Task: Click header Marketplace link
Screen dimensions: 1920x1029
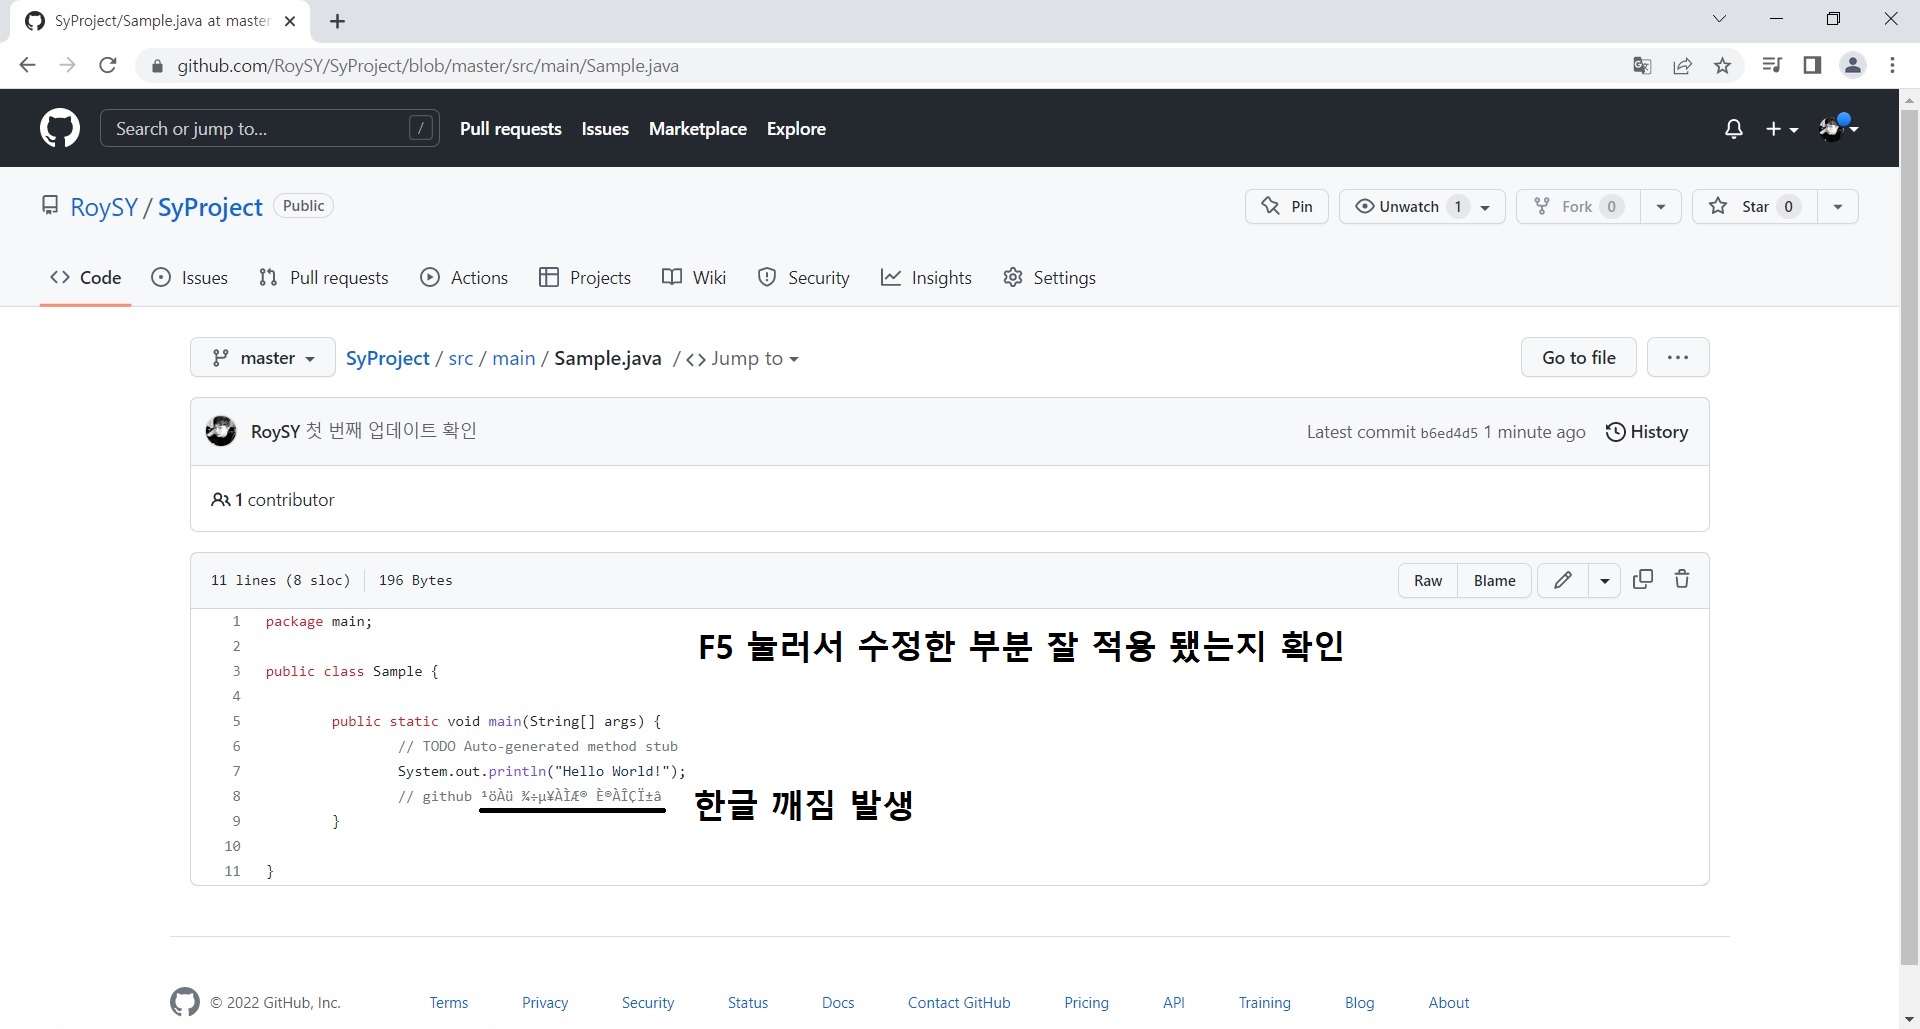Action: click(697, 129)
